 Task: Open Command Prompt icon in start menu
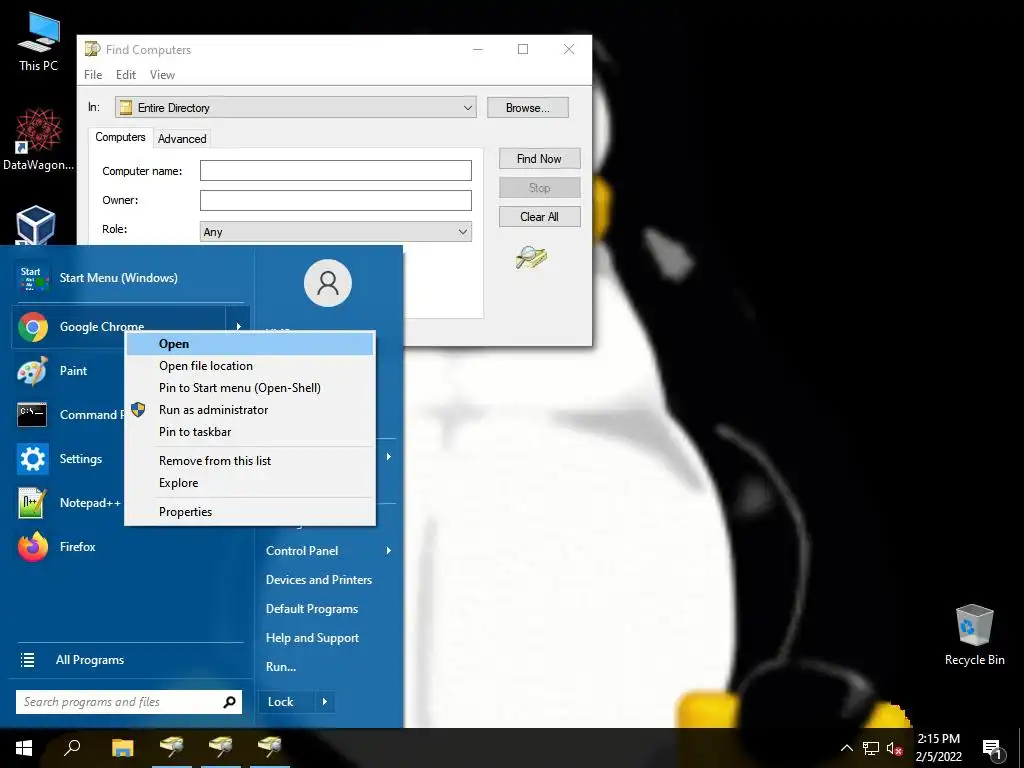[32, 415]
